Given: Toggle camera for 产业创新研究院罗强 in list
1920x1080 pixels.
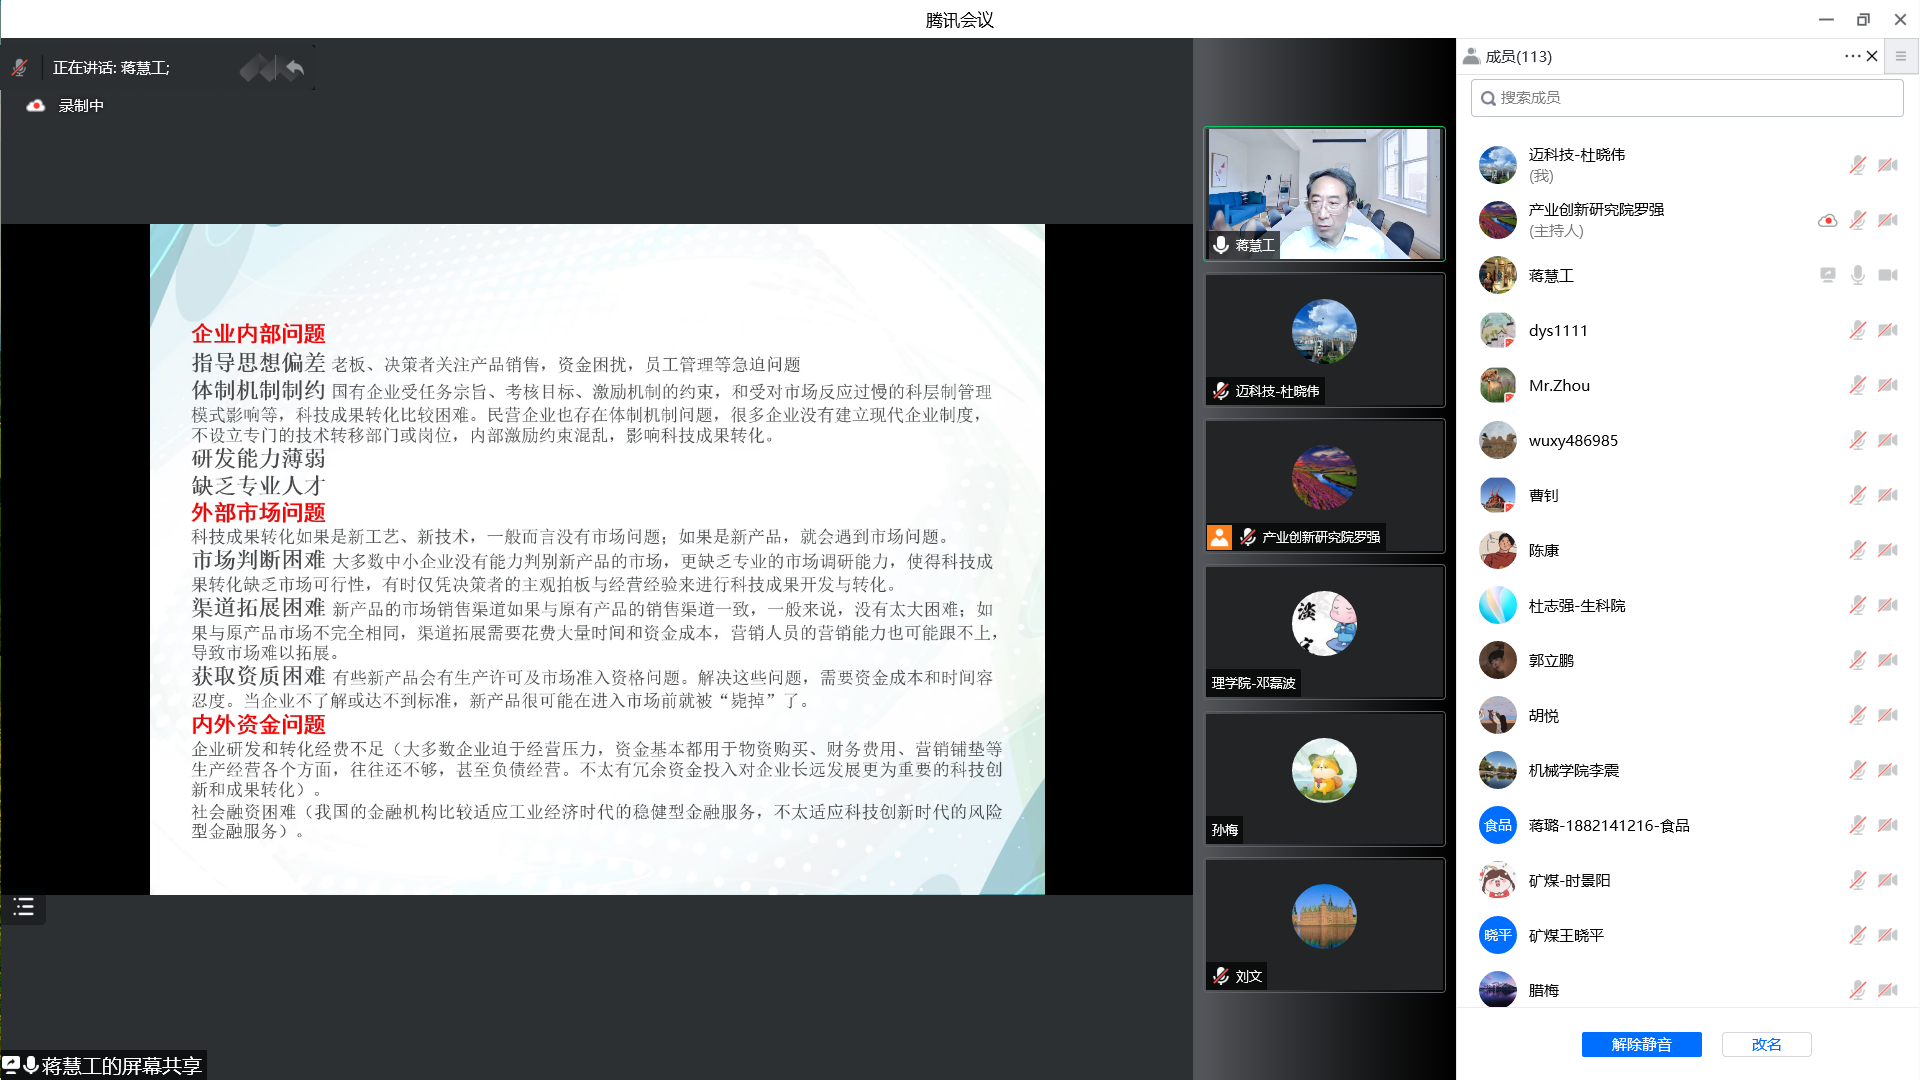Looking at the screenshot, I should coord(1887,220).
